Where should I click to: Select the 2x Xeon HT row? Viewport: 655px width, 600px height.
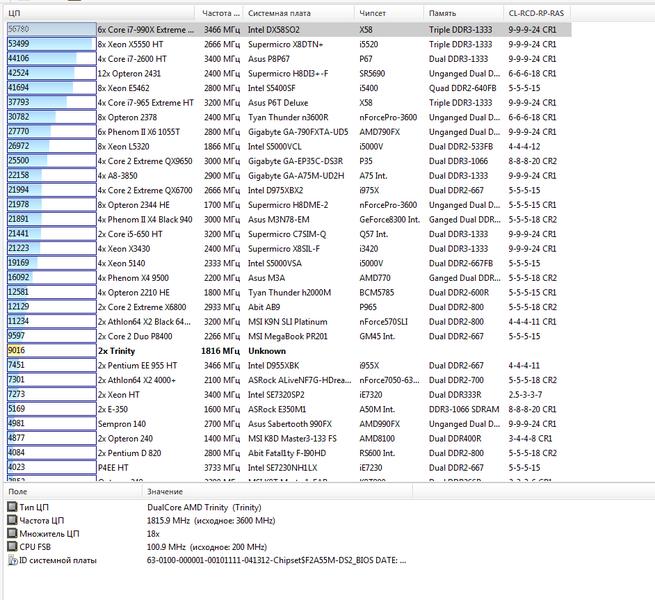pyautogui.click(x=289, y=395)
